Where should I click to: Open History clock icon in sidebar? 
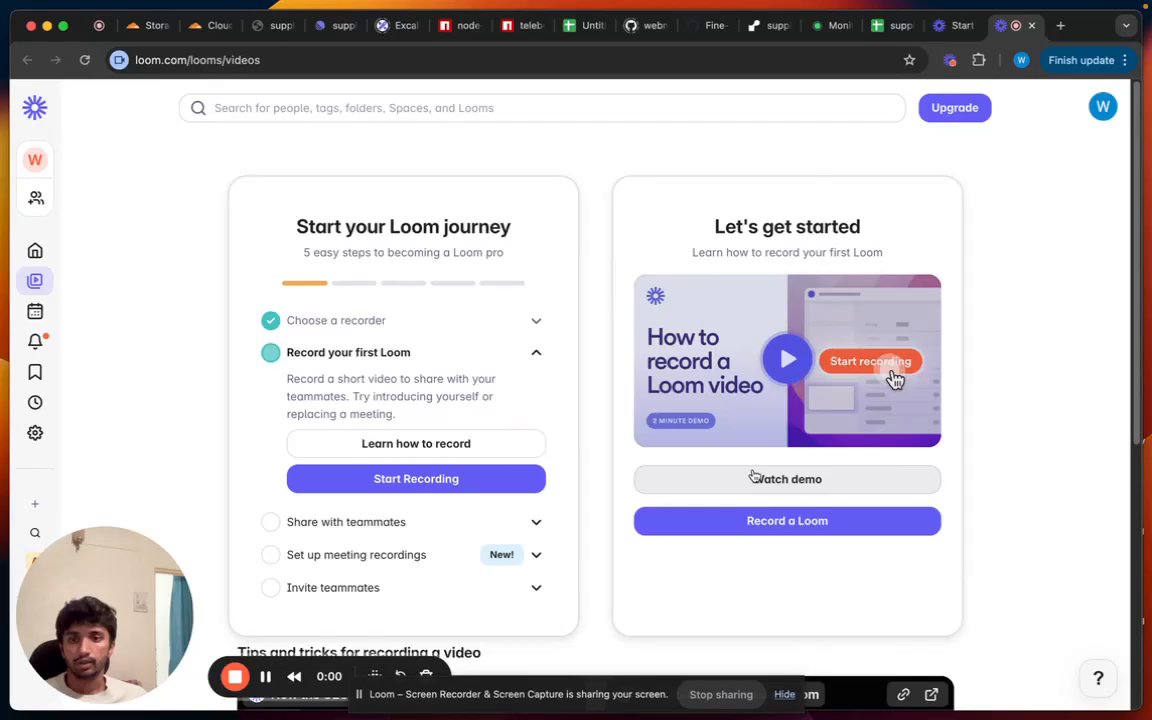click(x=35, y=403)
